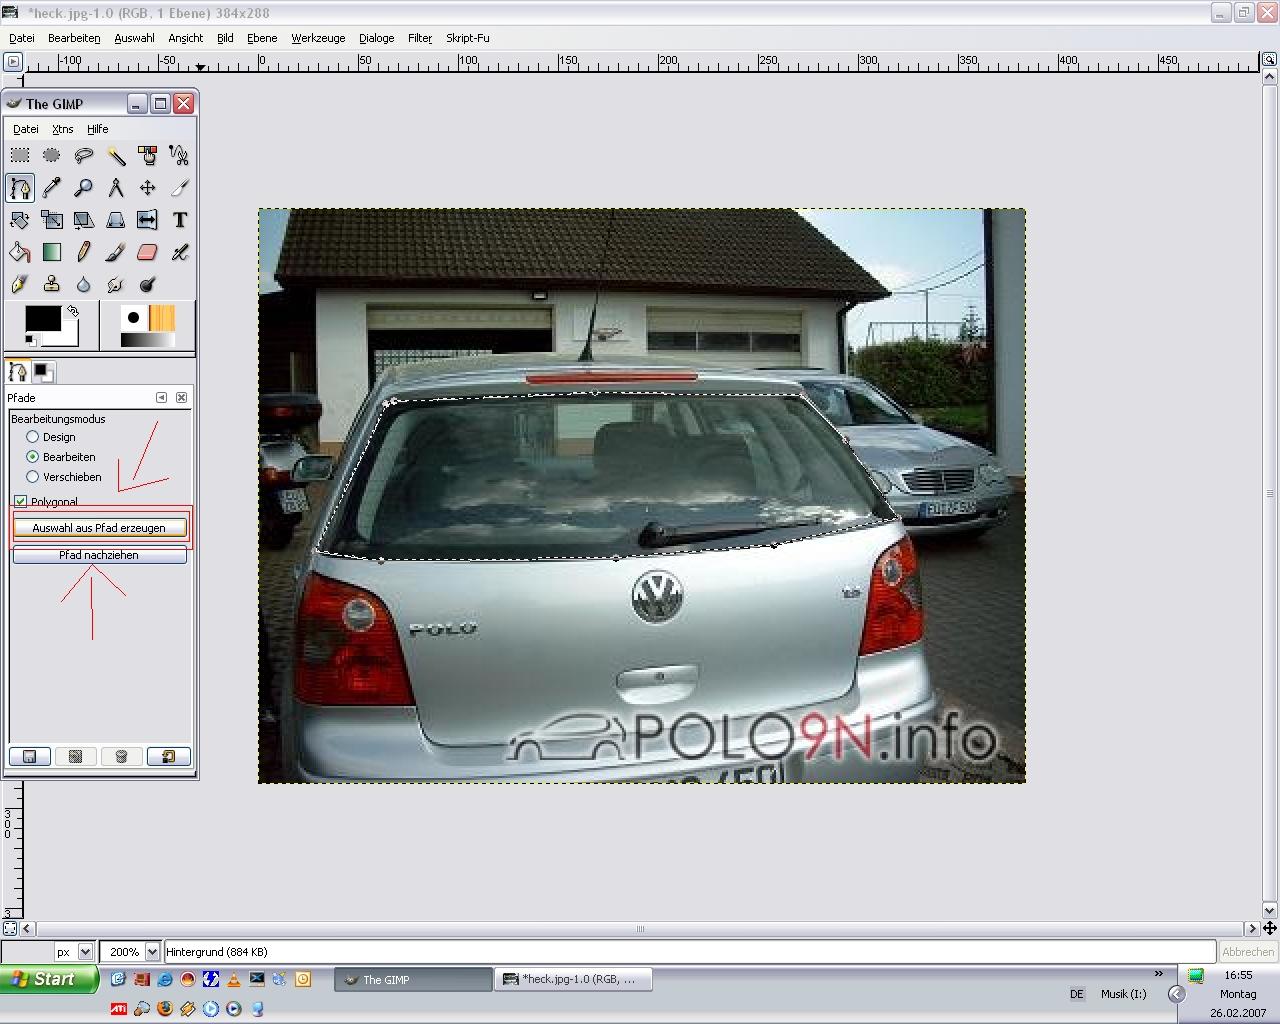Viewport: 1280px width, 1024px height.
Task: Open the Datei menu in image window
Action: [x=21, y=38]
